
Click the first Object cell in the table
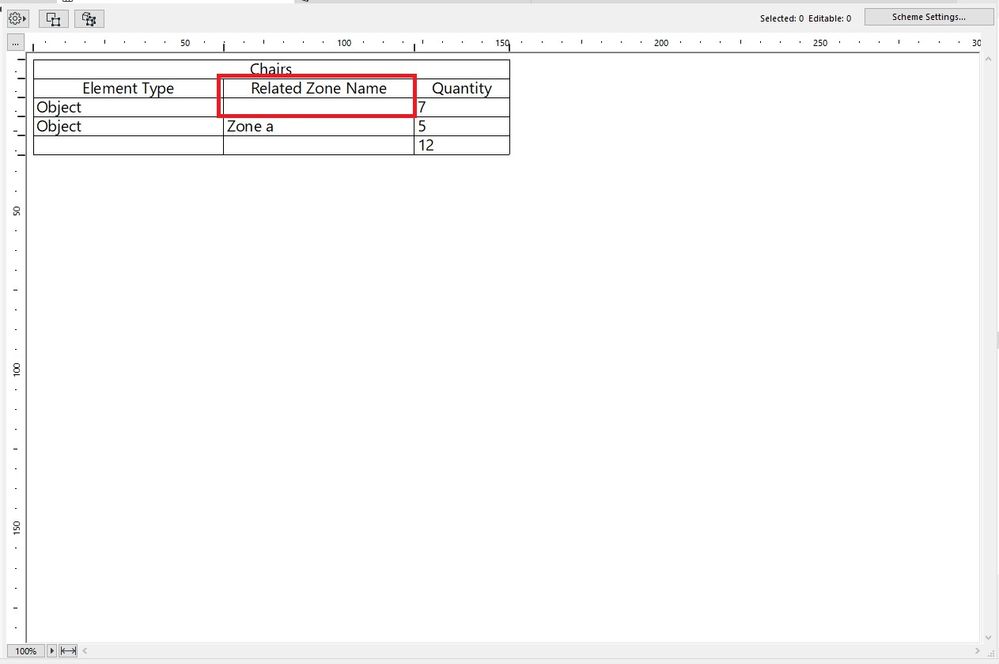tap(59, 107)
